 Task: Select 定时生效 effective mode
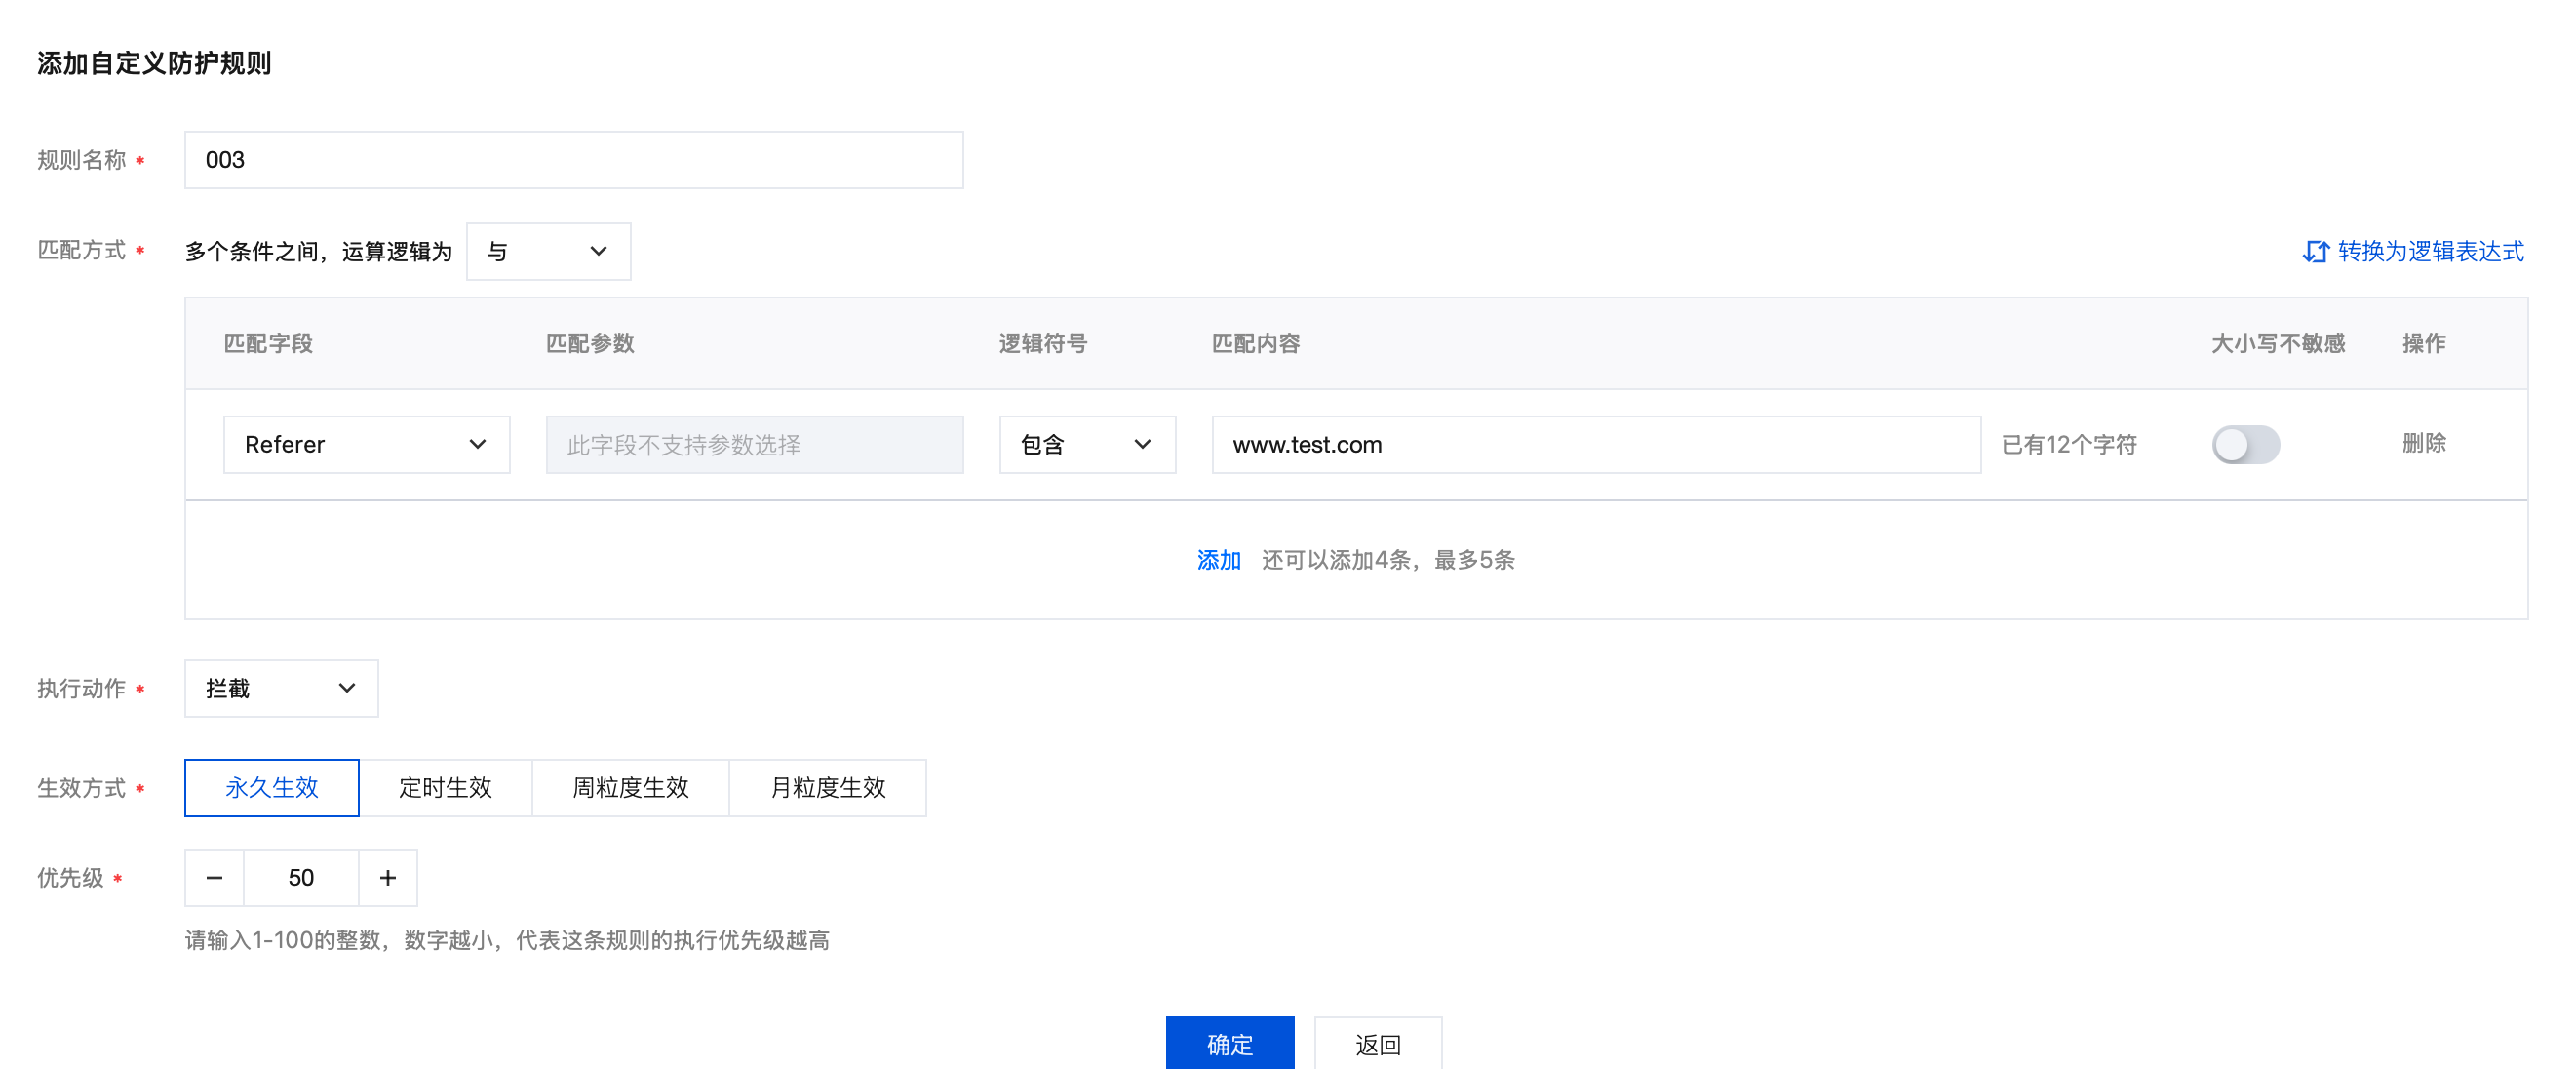click(x=445, y=787)
